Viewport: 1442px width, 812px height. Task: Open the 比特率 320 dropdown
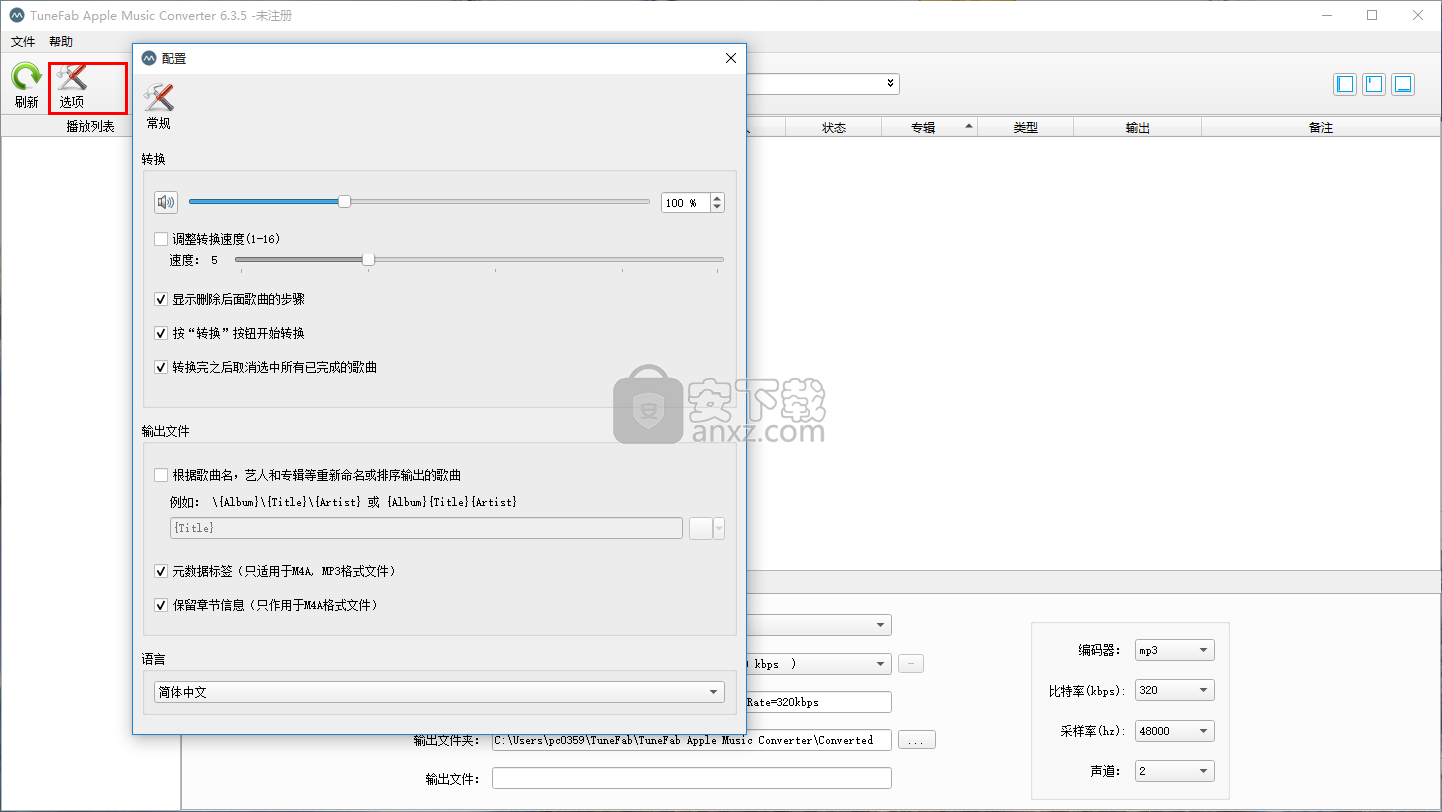pos(1175,690)
